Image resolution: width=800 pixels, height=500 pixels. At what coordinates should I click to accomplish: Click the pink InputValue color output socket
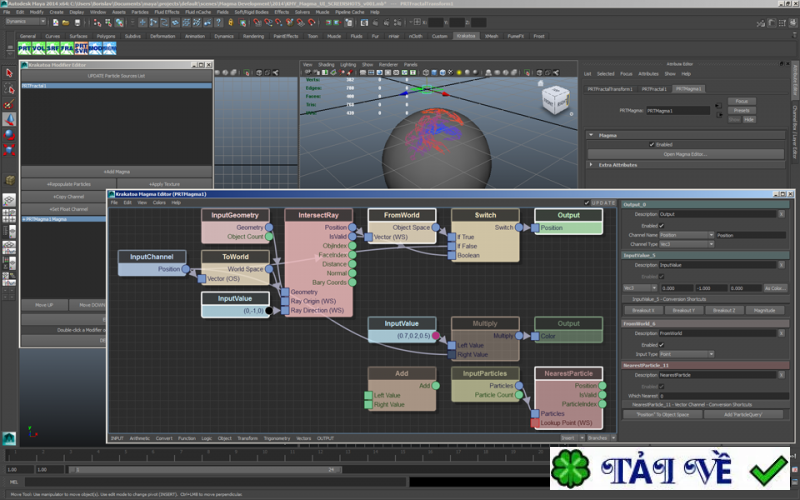436,336
